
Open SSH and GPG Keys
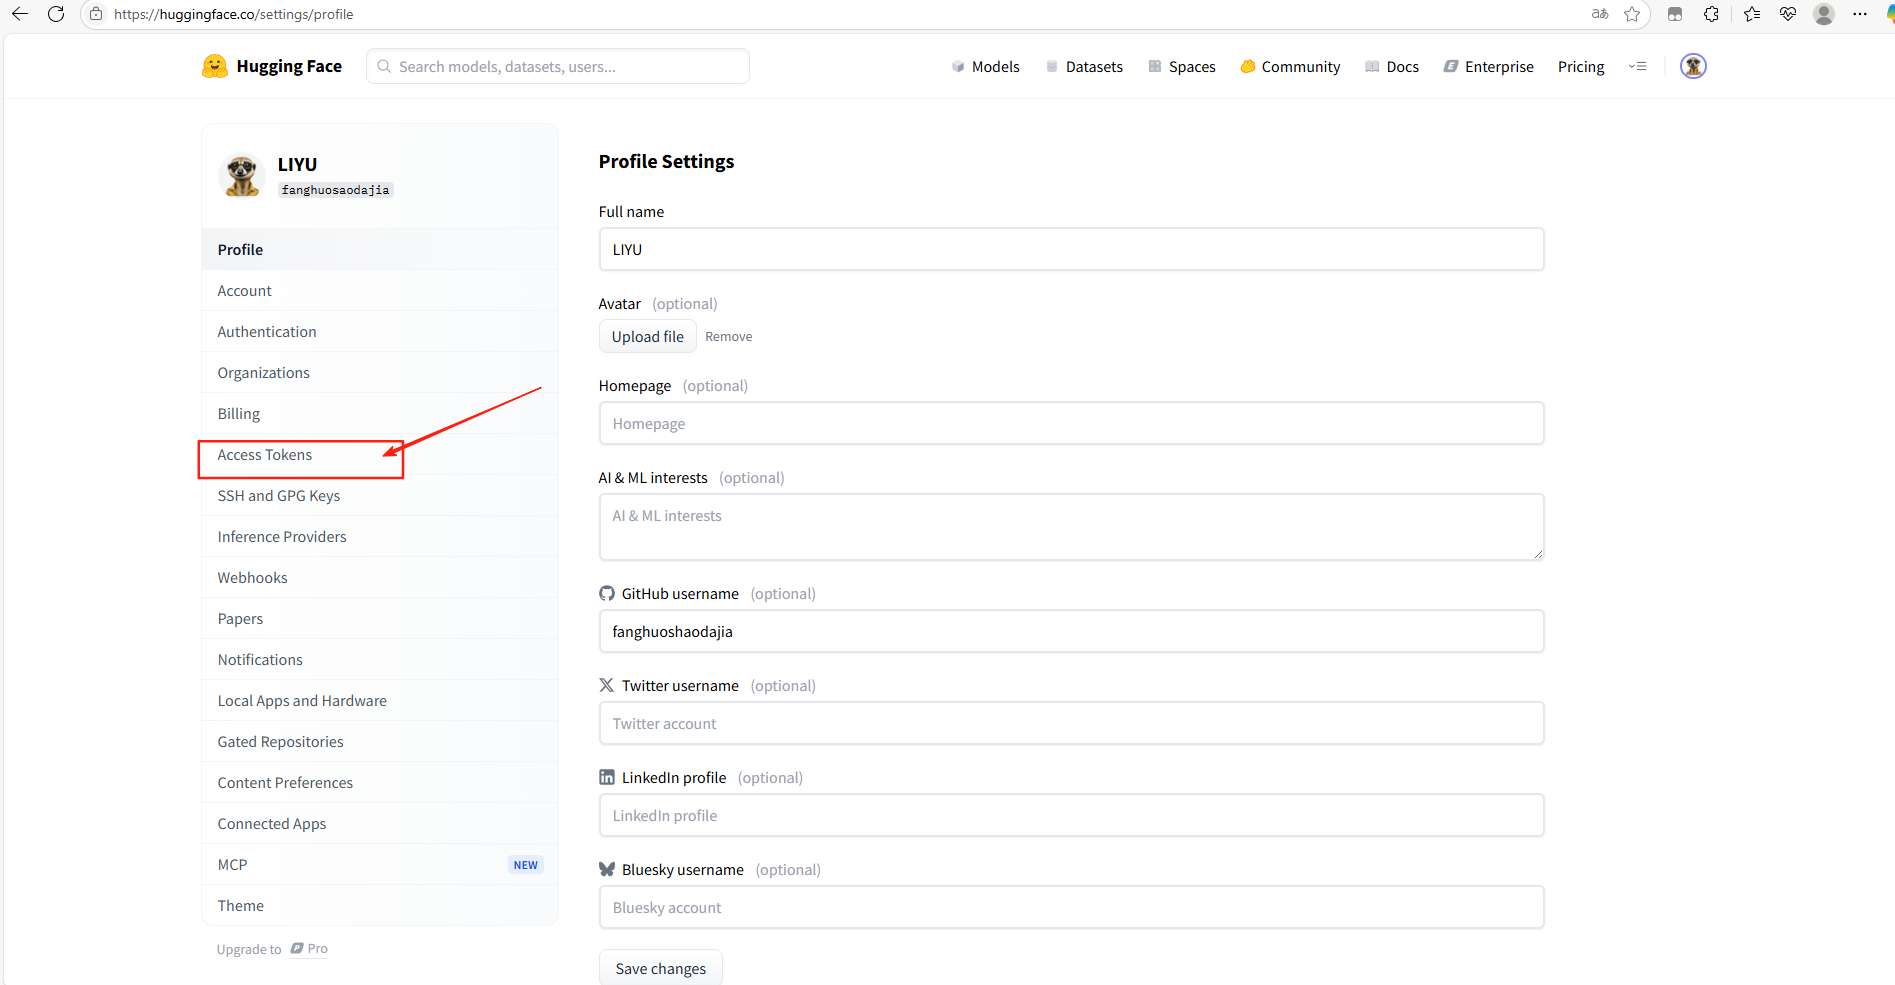[380, 495]
